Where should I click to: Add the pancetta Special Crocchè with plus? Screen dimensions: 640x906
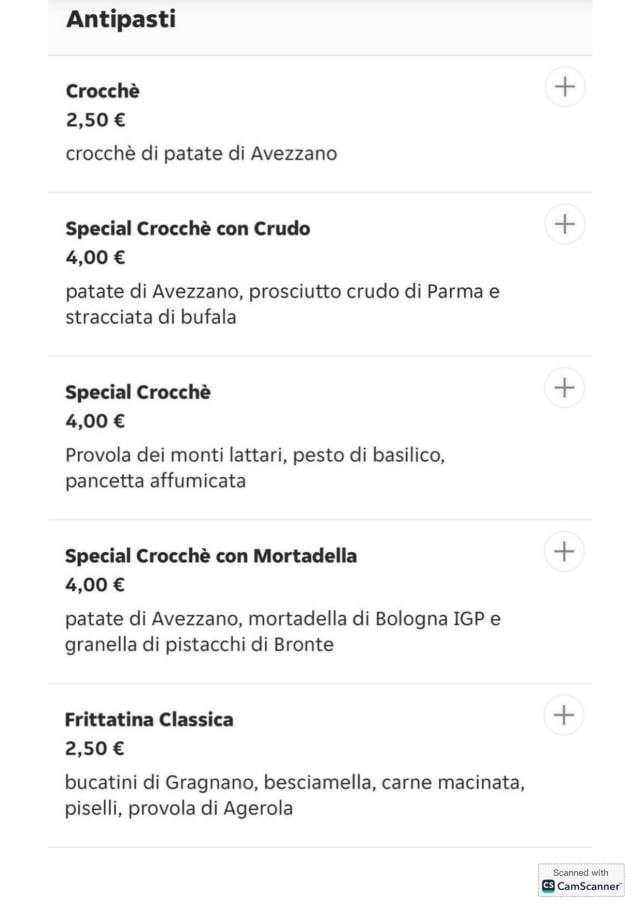click(x=564, y=387)
